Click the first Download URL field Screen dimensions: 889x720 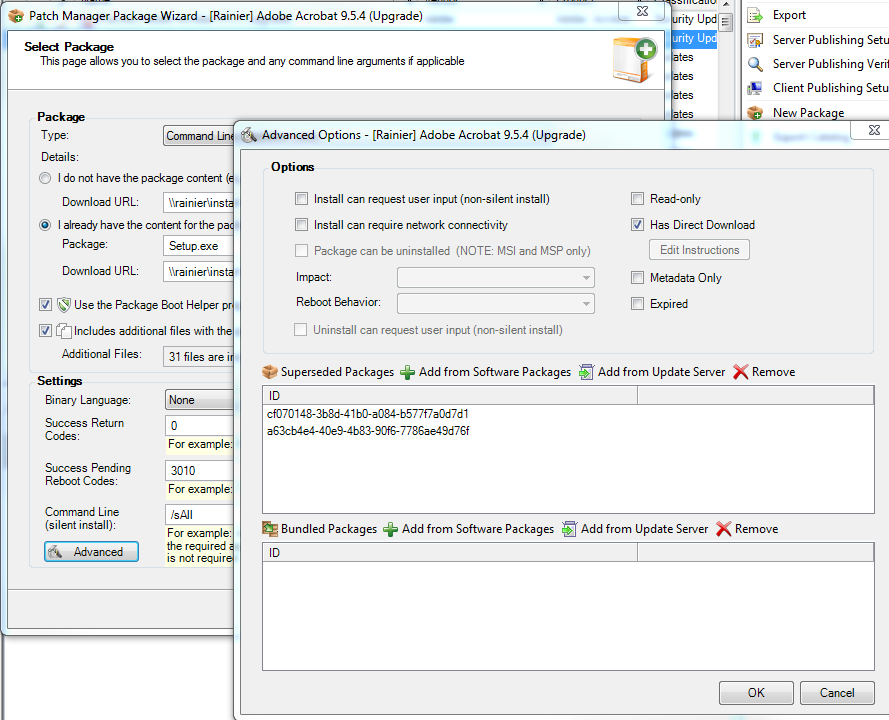click(x=199, y=202)
